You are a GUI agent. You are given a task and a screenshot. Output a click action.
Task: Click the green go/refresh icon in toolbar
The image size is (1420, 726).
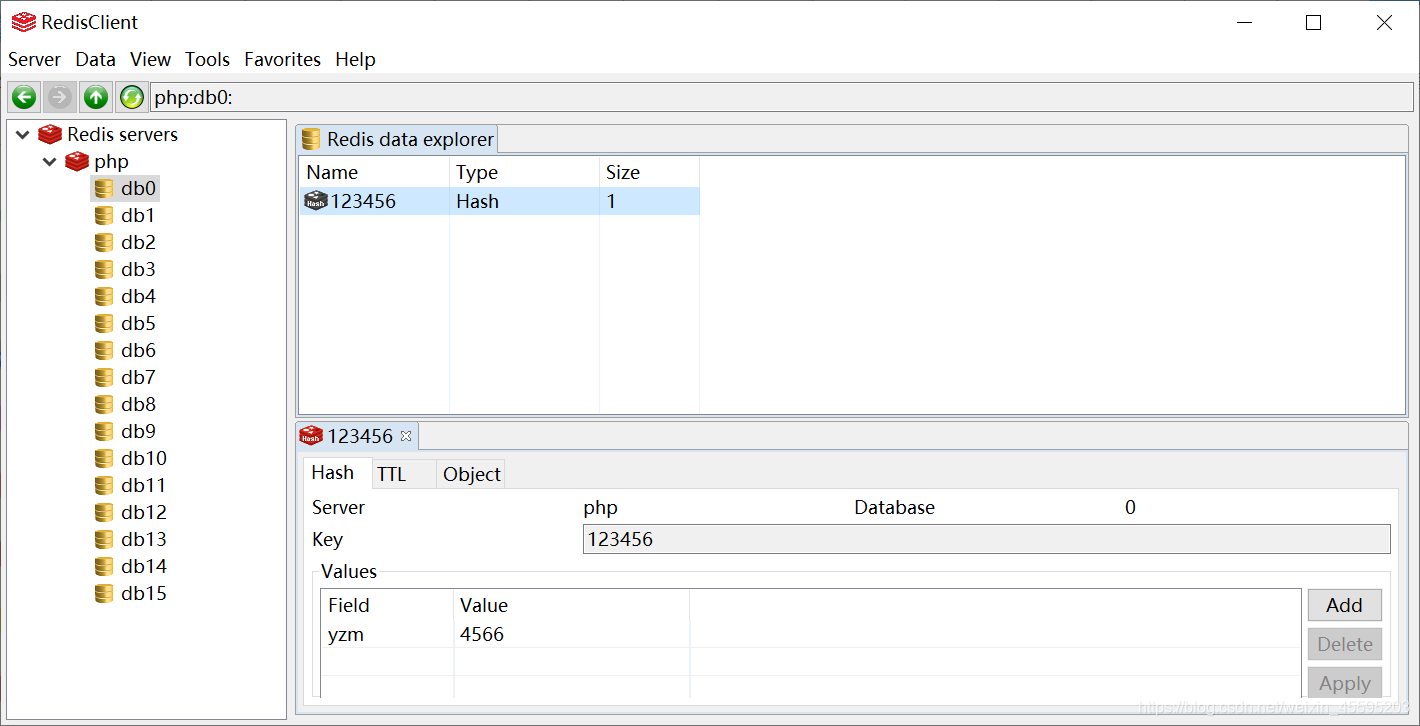pos(131,96)
